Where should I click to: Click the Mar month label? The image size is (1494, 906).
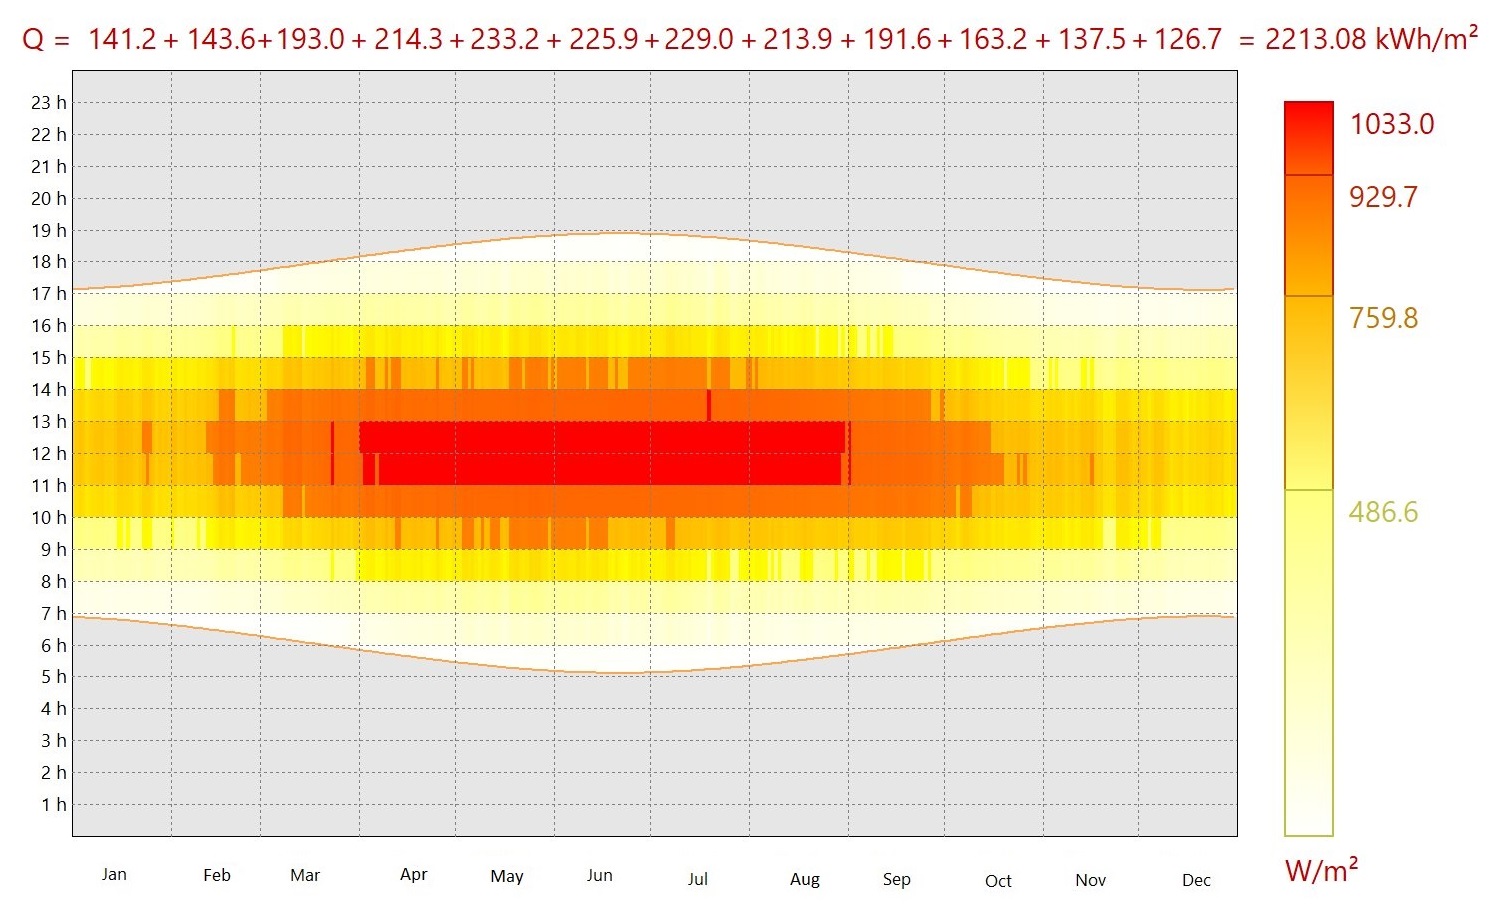305,875
